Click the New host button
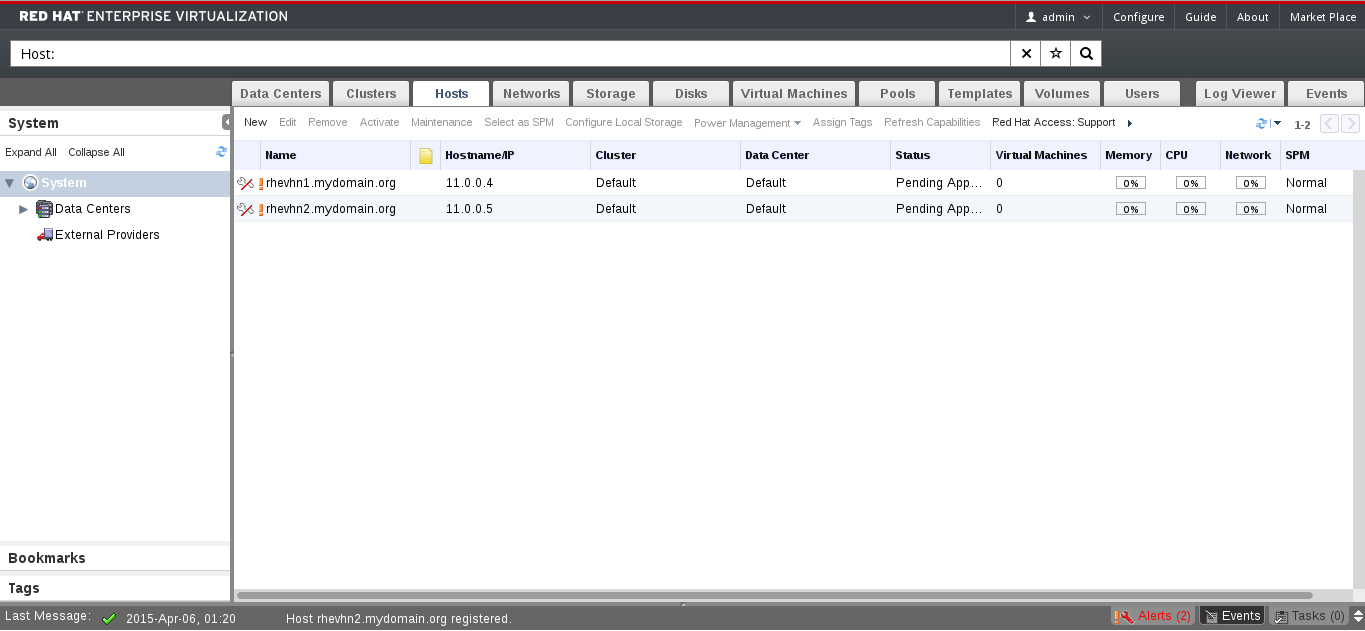 [255, 123]
